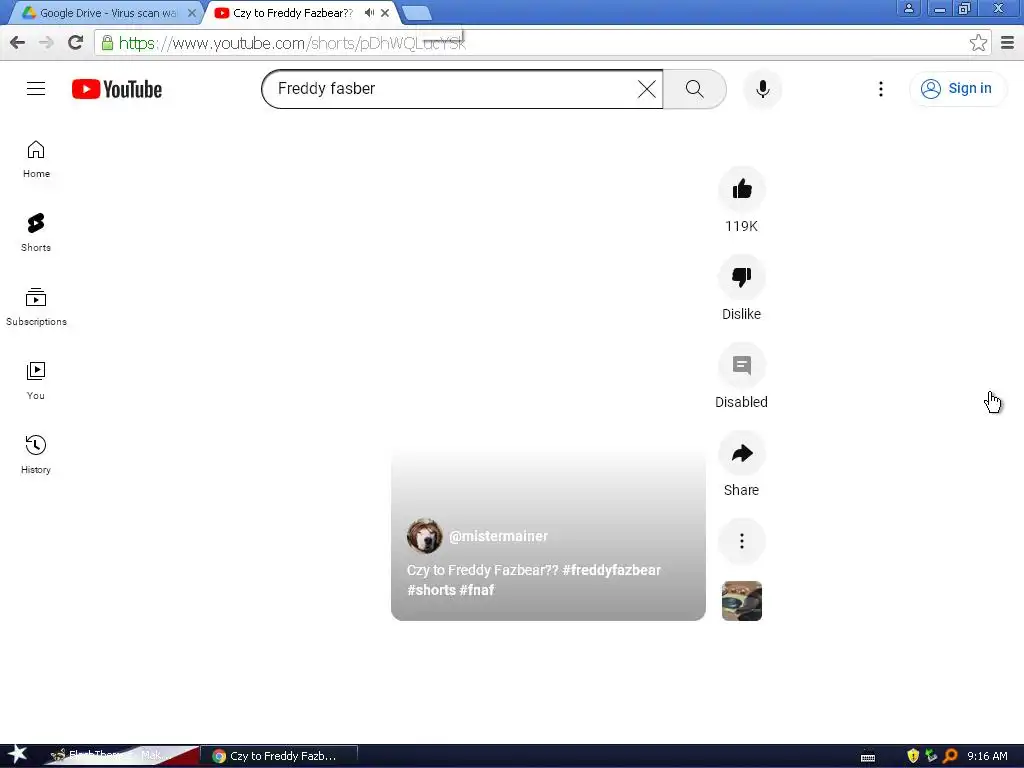Reload the page with the refresh icon
Viewport: 1024px width, 768px height.
point(76,43)
